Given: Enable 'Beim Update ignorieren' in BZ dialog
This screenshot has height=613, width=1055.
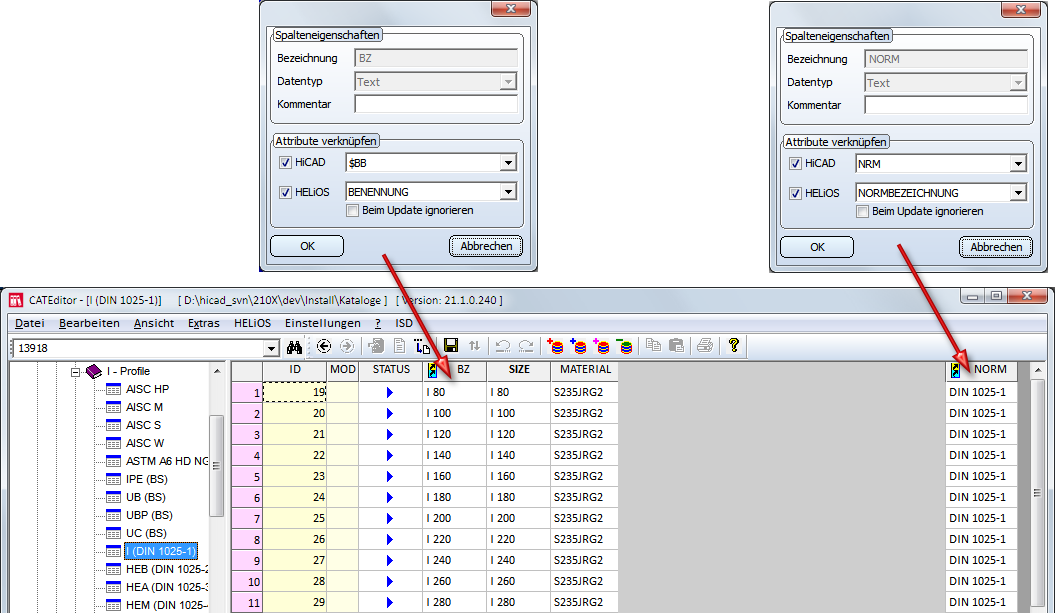Looking at the screenshot, I should (352, 211).
